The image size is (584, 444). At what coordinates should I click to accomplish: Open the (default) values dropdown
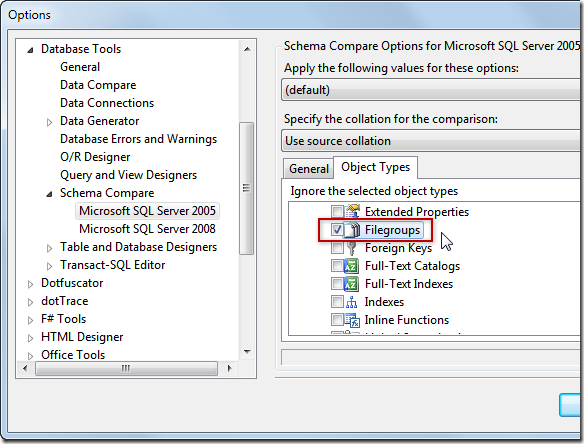click(432, 89)
